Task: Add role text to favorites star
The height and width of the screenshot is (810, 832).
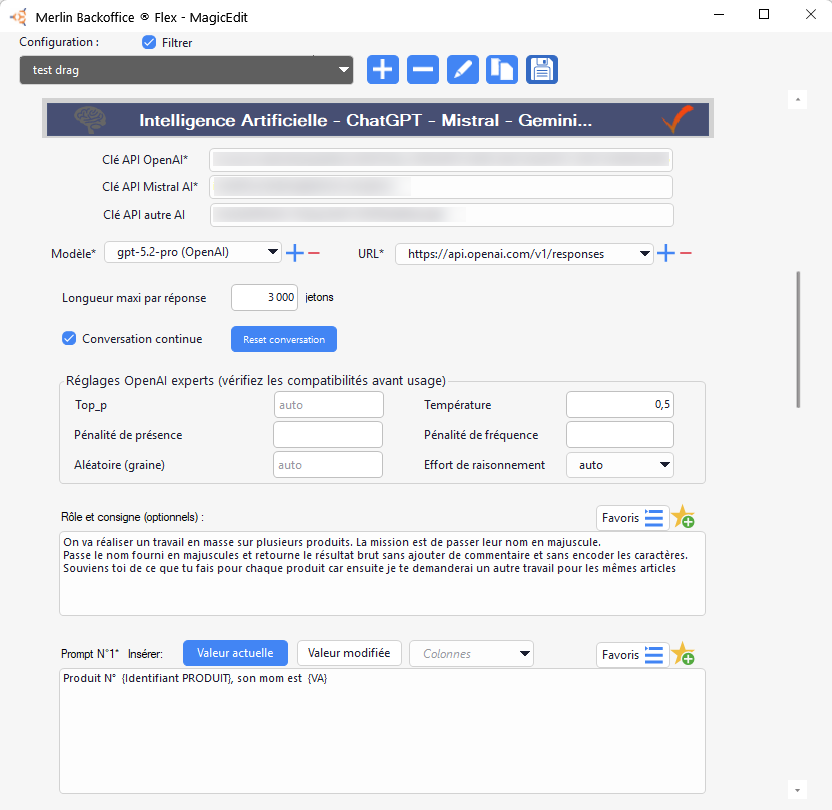Action: click(x=683, y=517)
